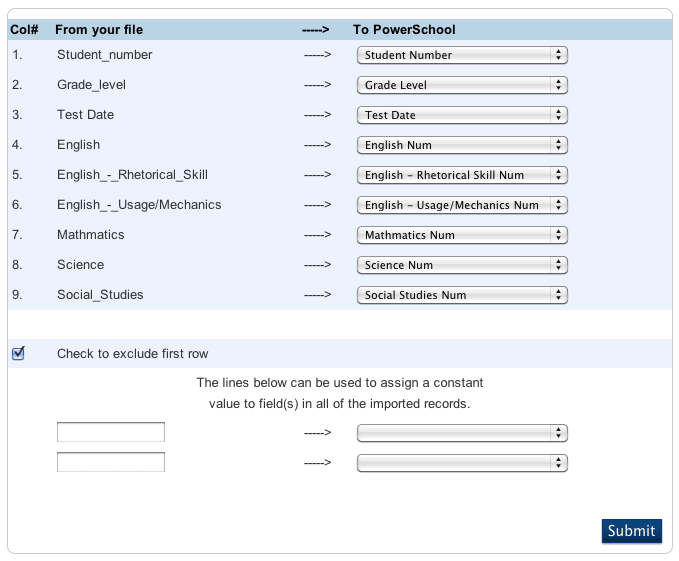The width and height of the screenshot is (679, 561).
Task: Expand English – Rhetorical Skill Num dropdown
Action: (x=462, y=175)
